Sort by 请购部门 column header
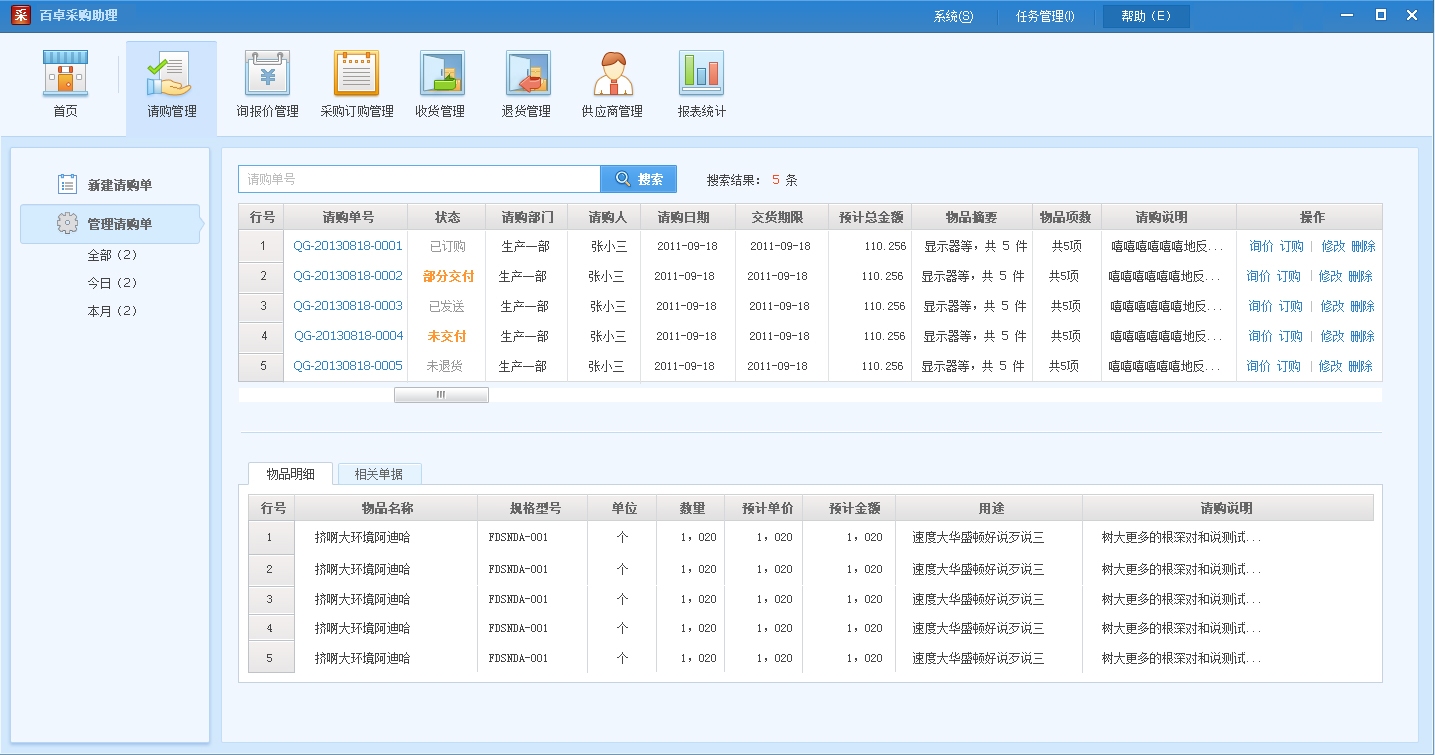1435x755 pixels. pos(527,217)
